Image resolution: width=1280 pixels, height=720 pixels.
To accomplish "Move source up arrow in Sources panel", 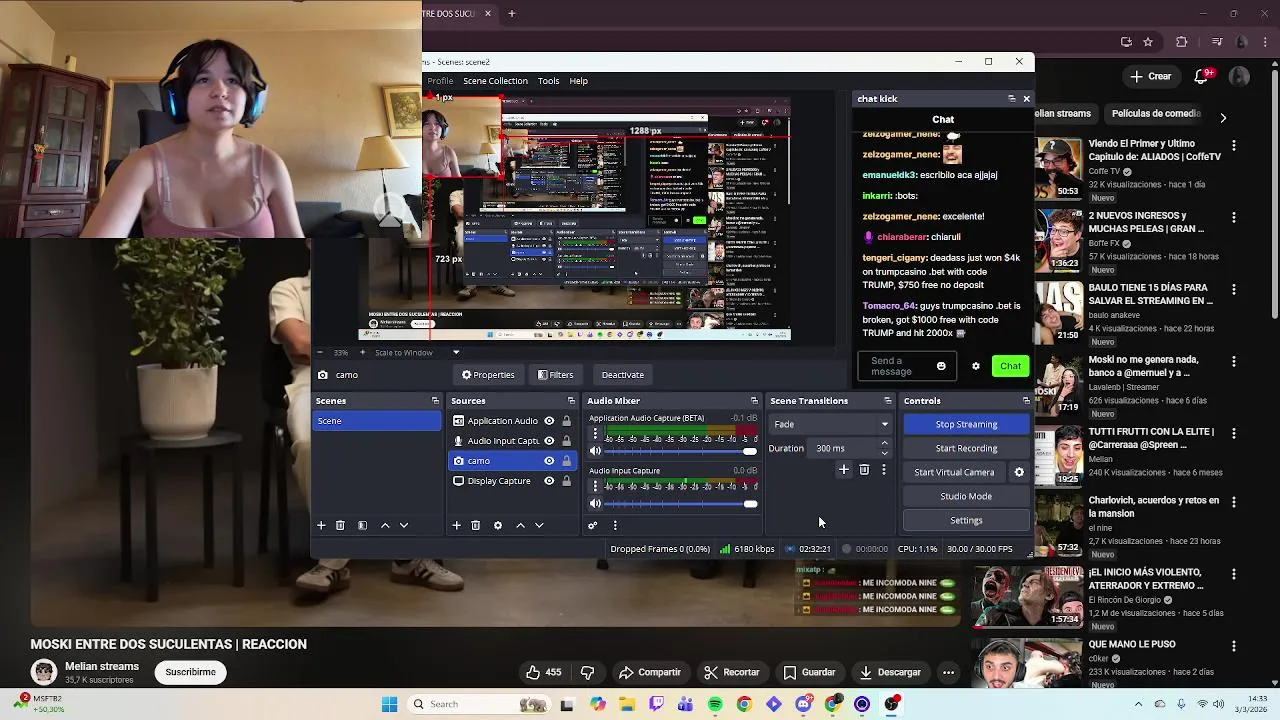I will tap(520, 525).
